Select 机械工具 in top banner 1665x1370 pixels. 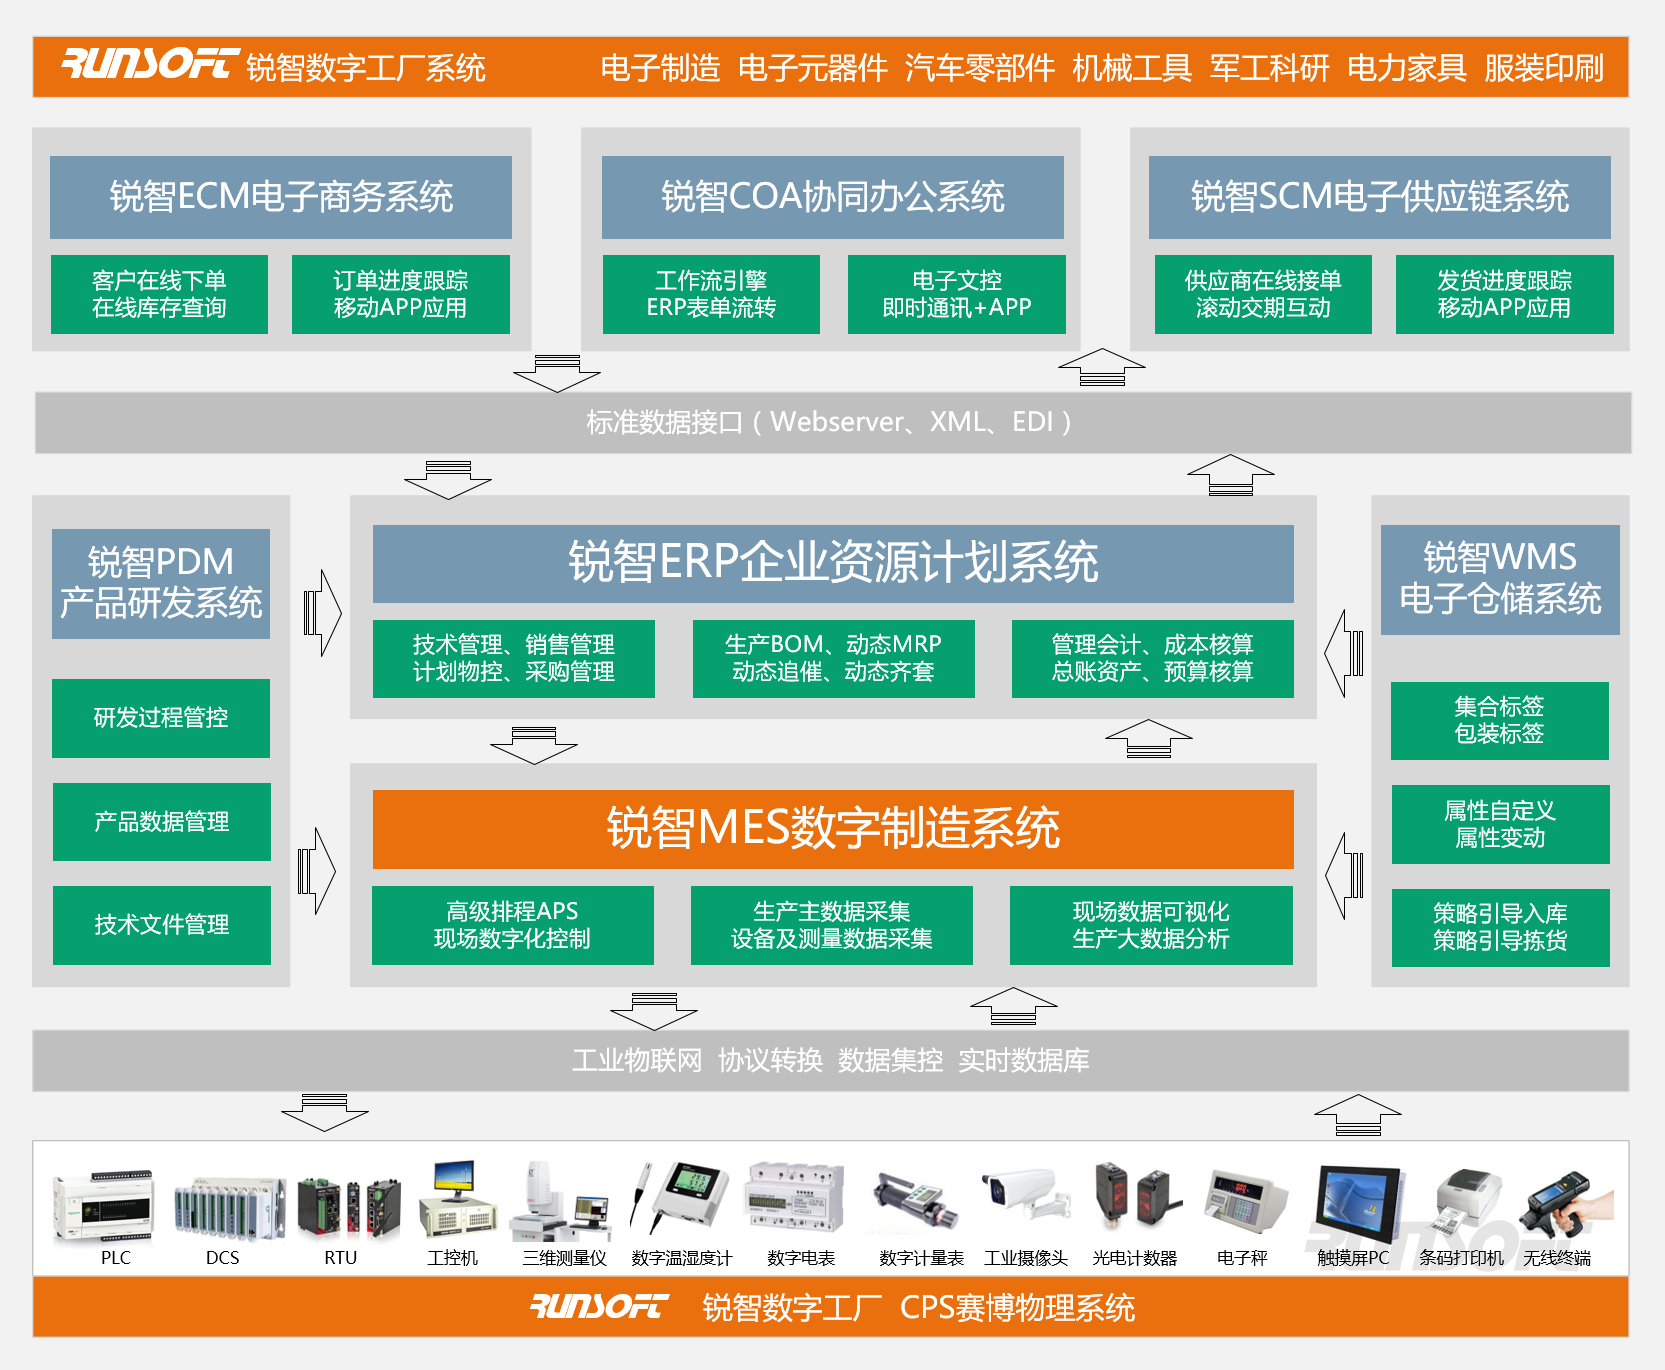click(1132, 68)
